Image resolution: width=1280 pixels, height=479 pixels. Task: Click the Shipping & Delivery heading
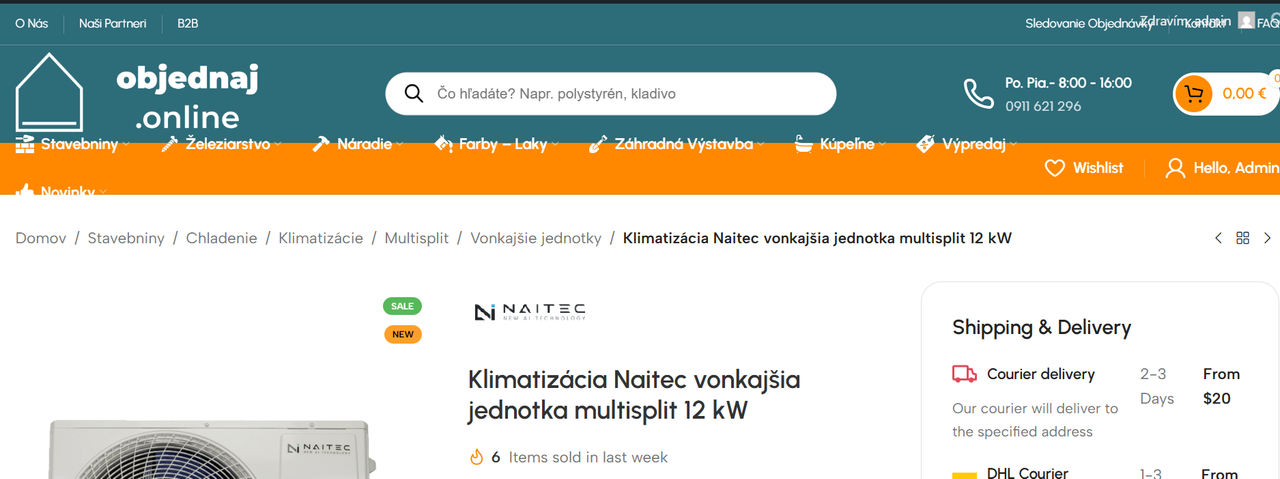(1041, 327)
